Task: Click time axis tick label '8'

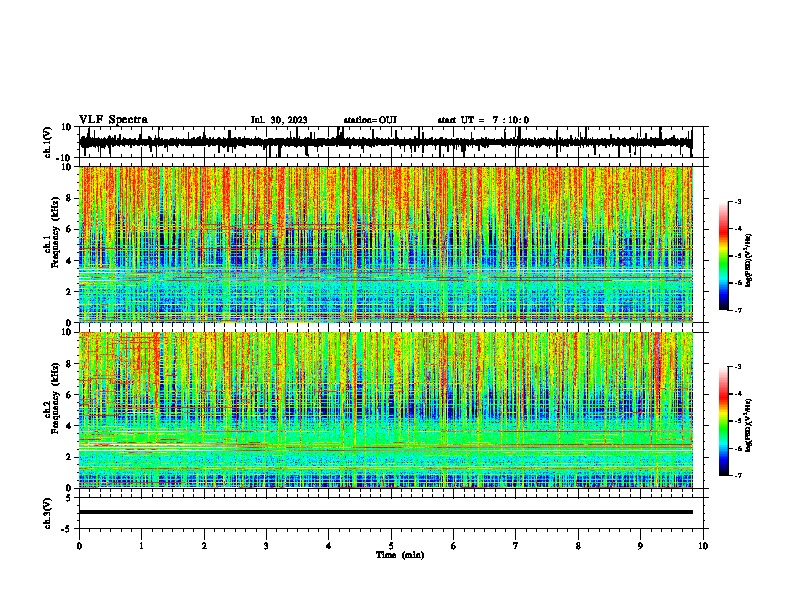Action: point(578,546)
